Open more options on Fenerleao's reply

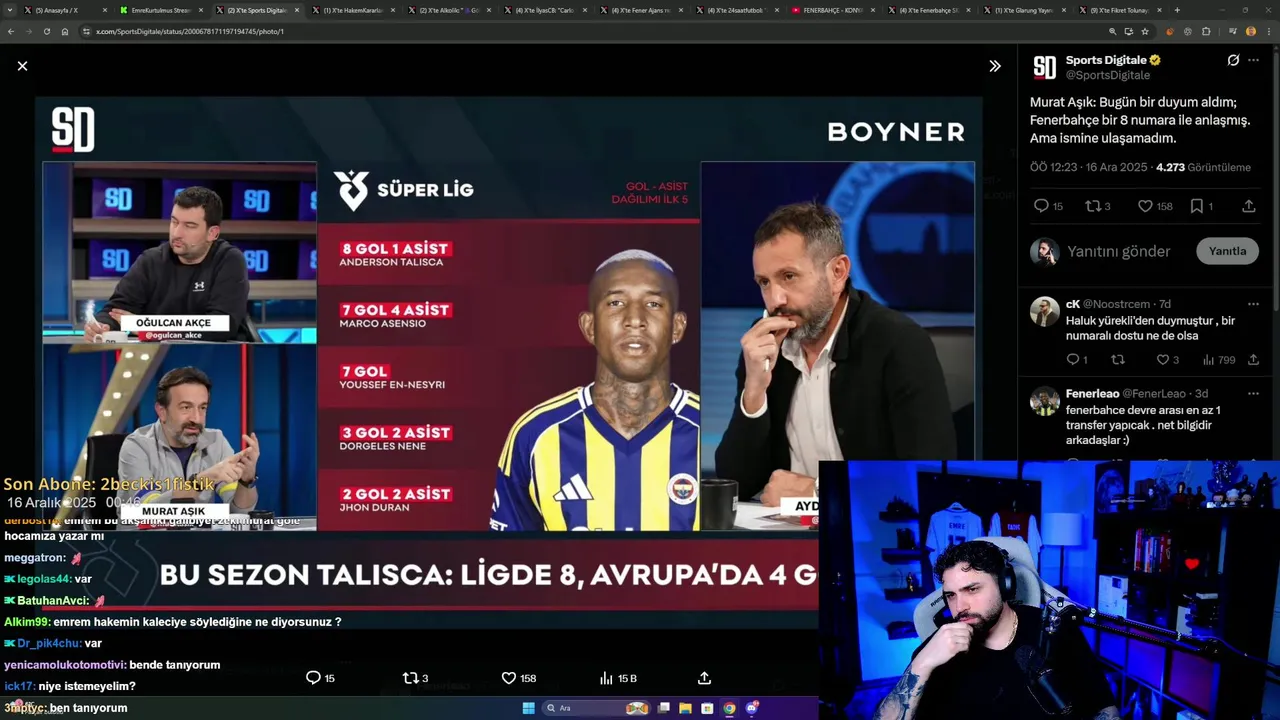(x=1253, y=394)
